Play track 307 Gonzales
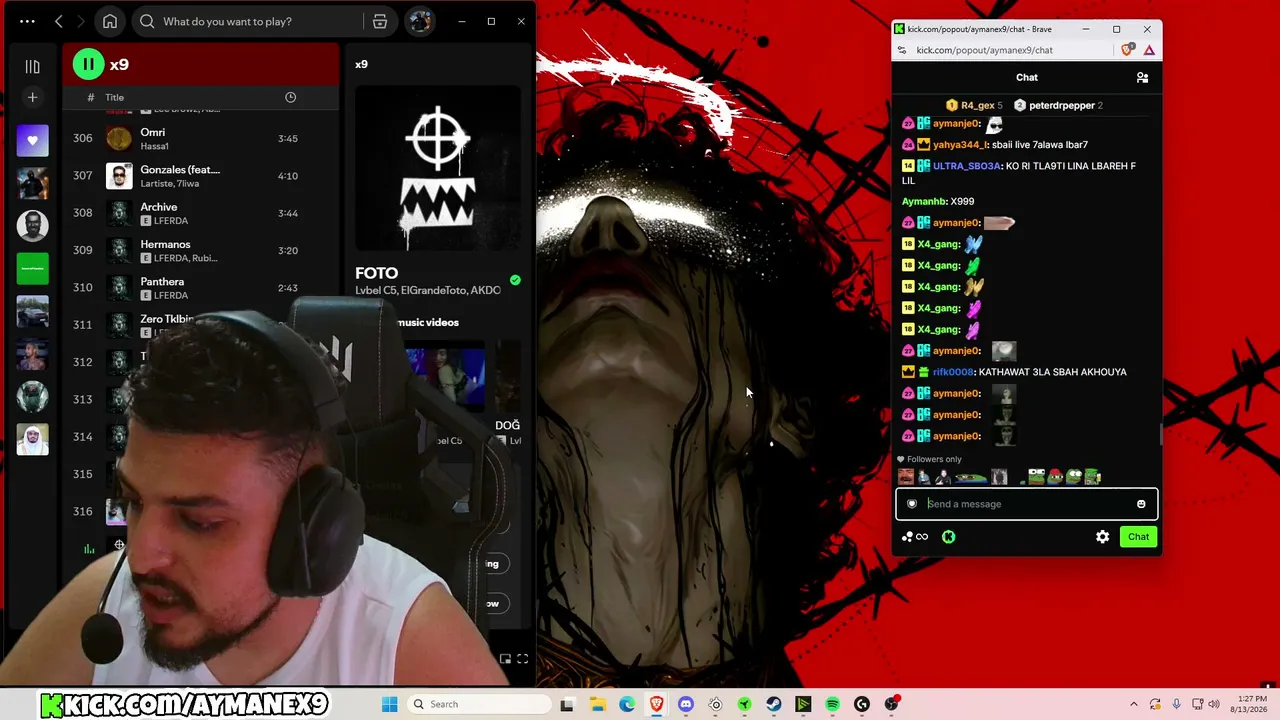The image size is (1280, 720). point(200,176)
